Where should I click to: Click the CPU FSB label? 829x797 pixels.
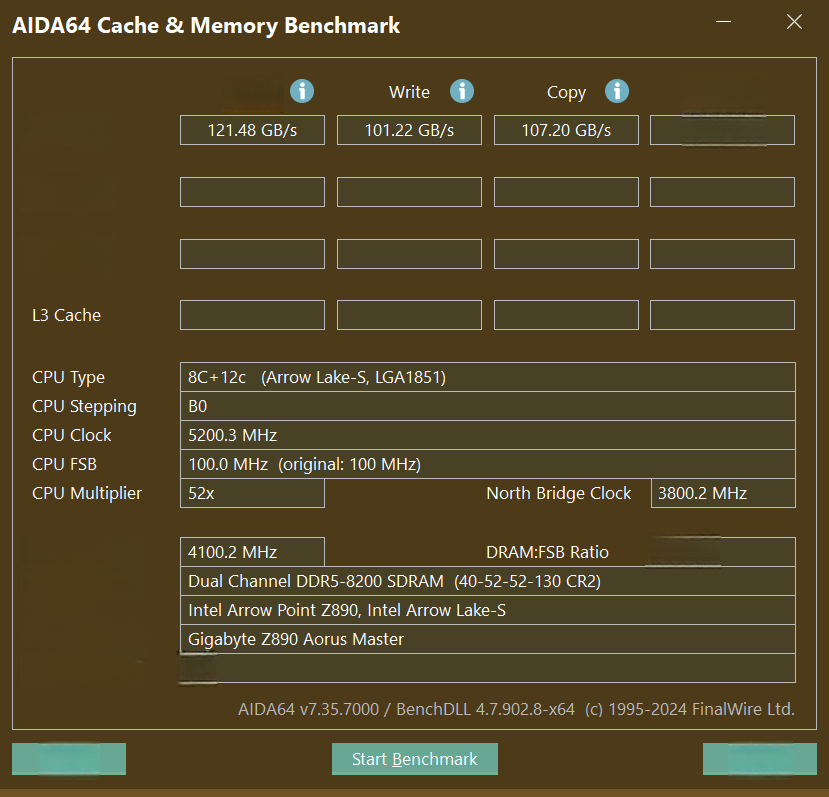(64, 464)
